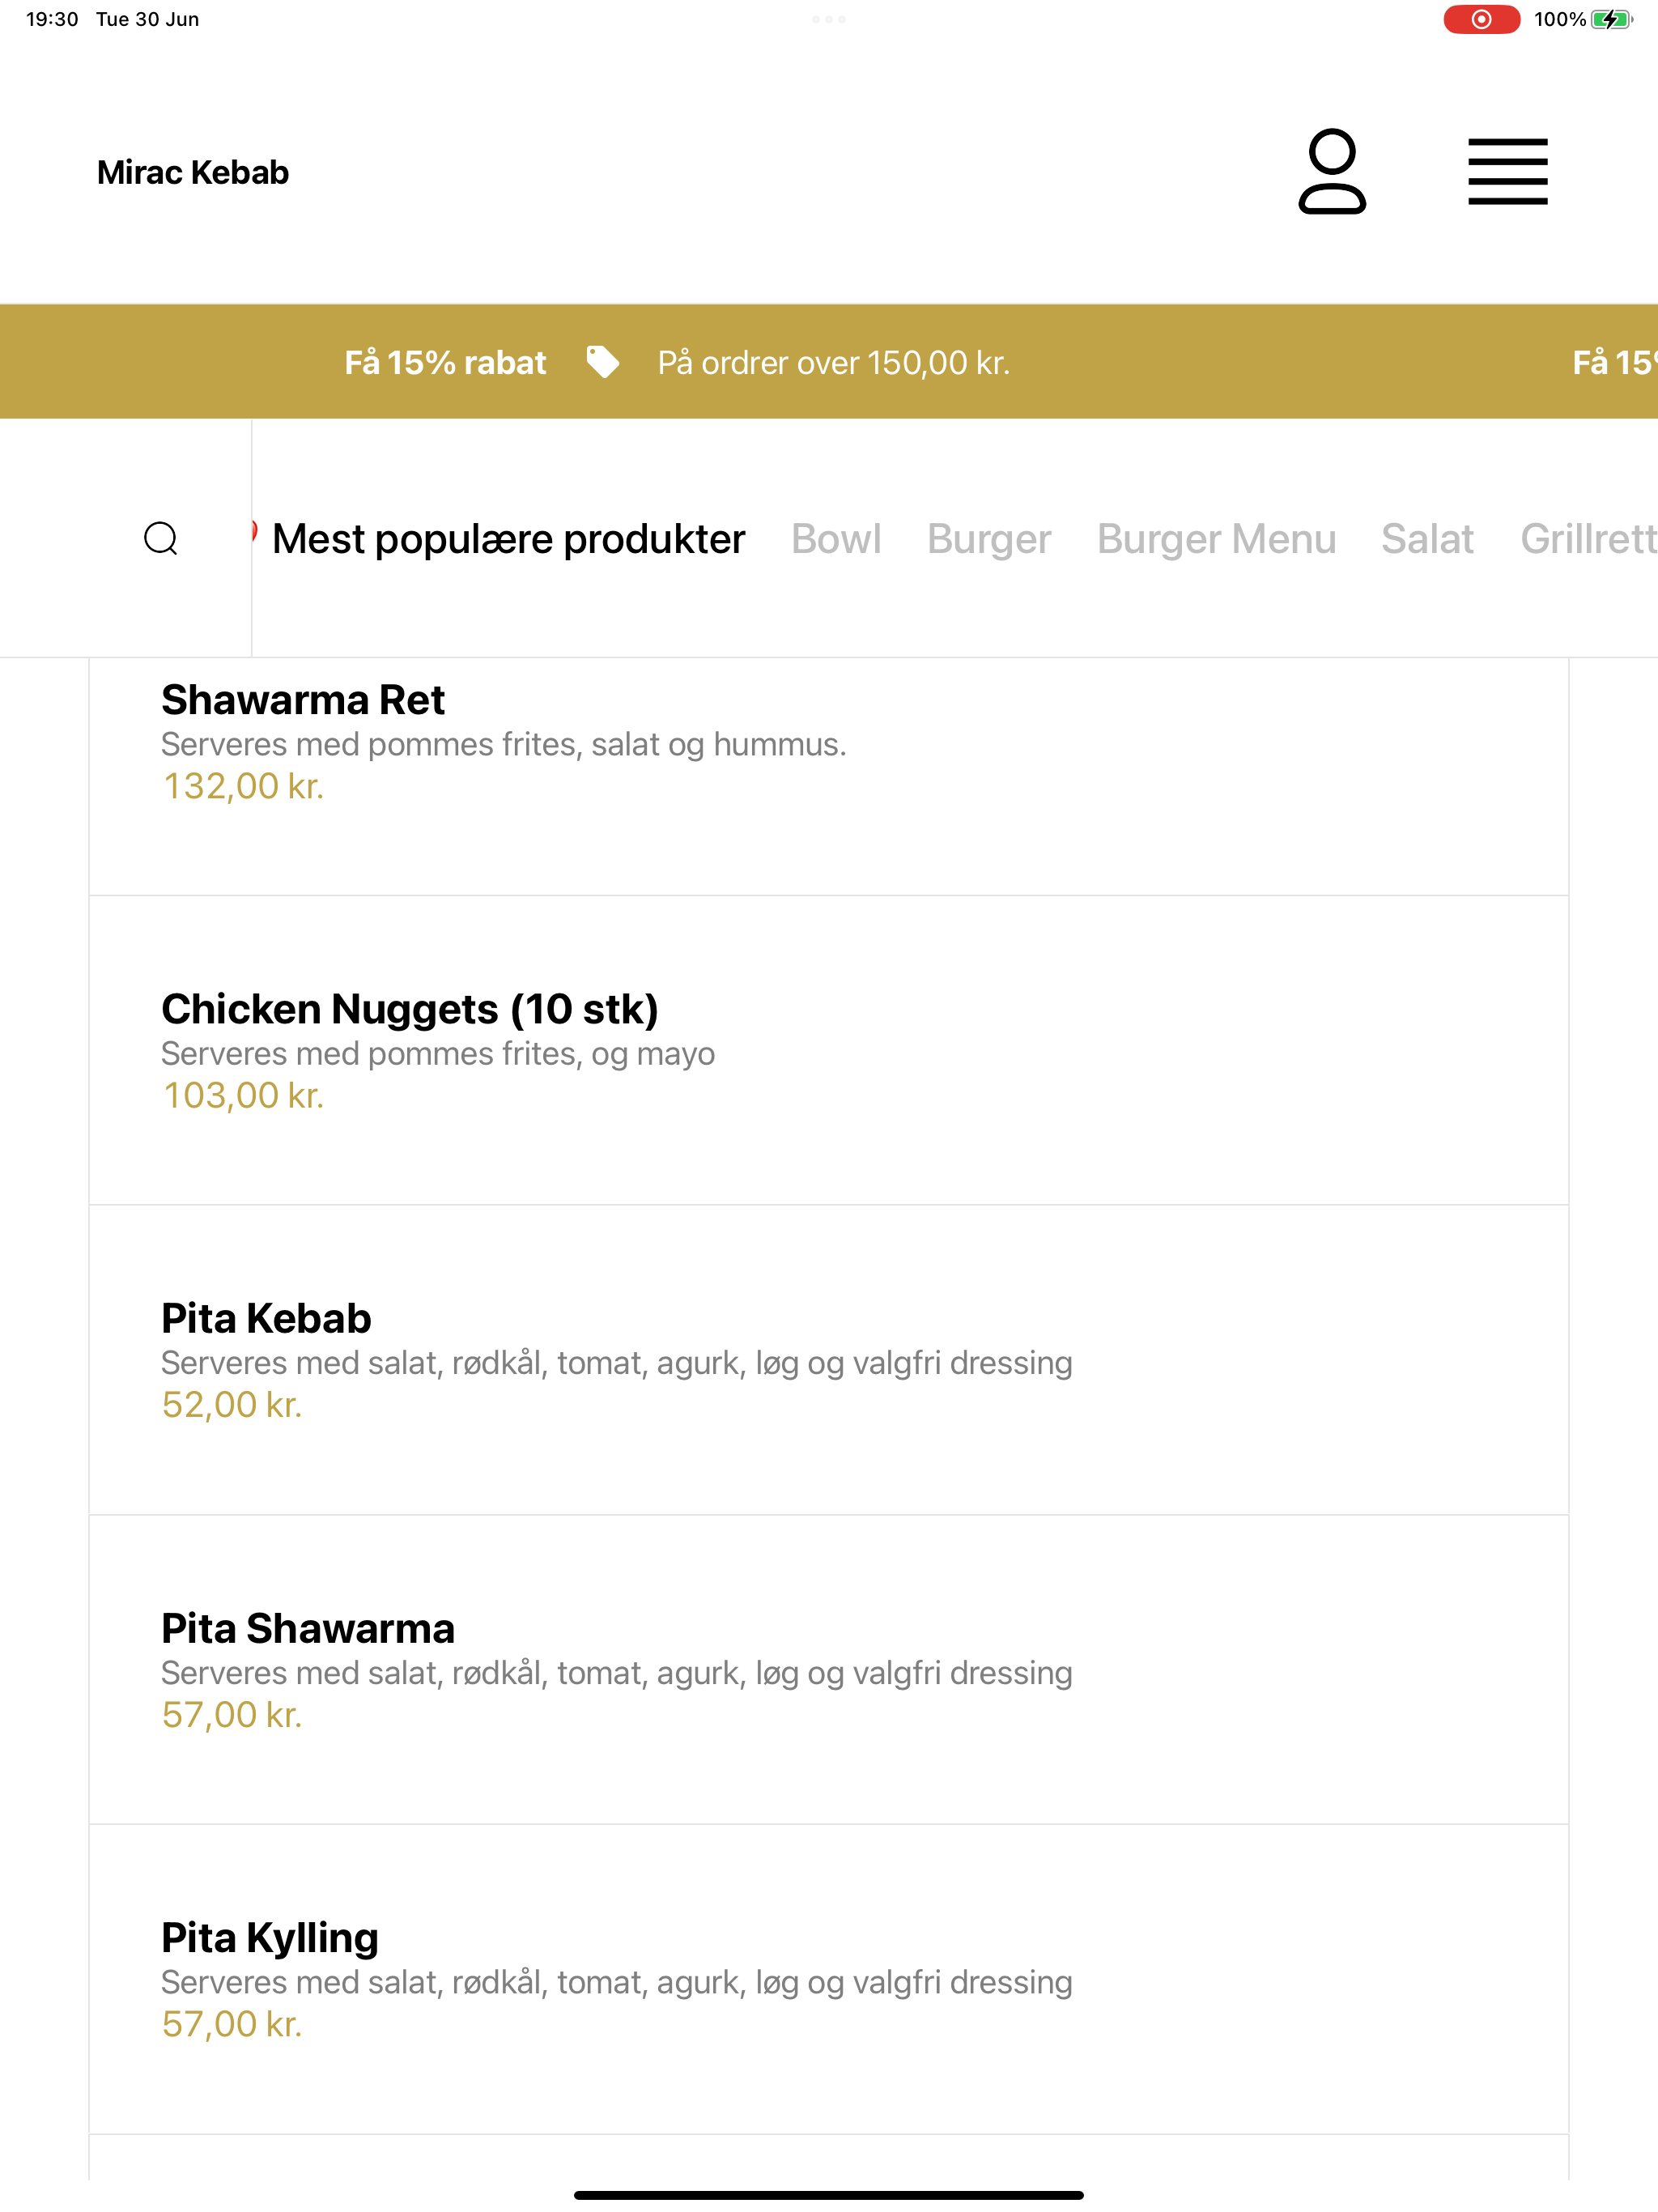Screen dimensions: 1658x2212
Task: Select the Mest populære produkter tab
Action: (x=508, y=539)
